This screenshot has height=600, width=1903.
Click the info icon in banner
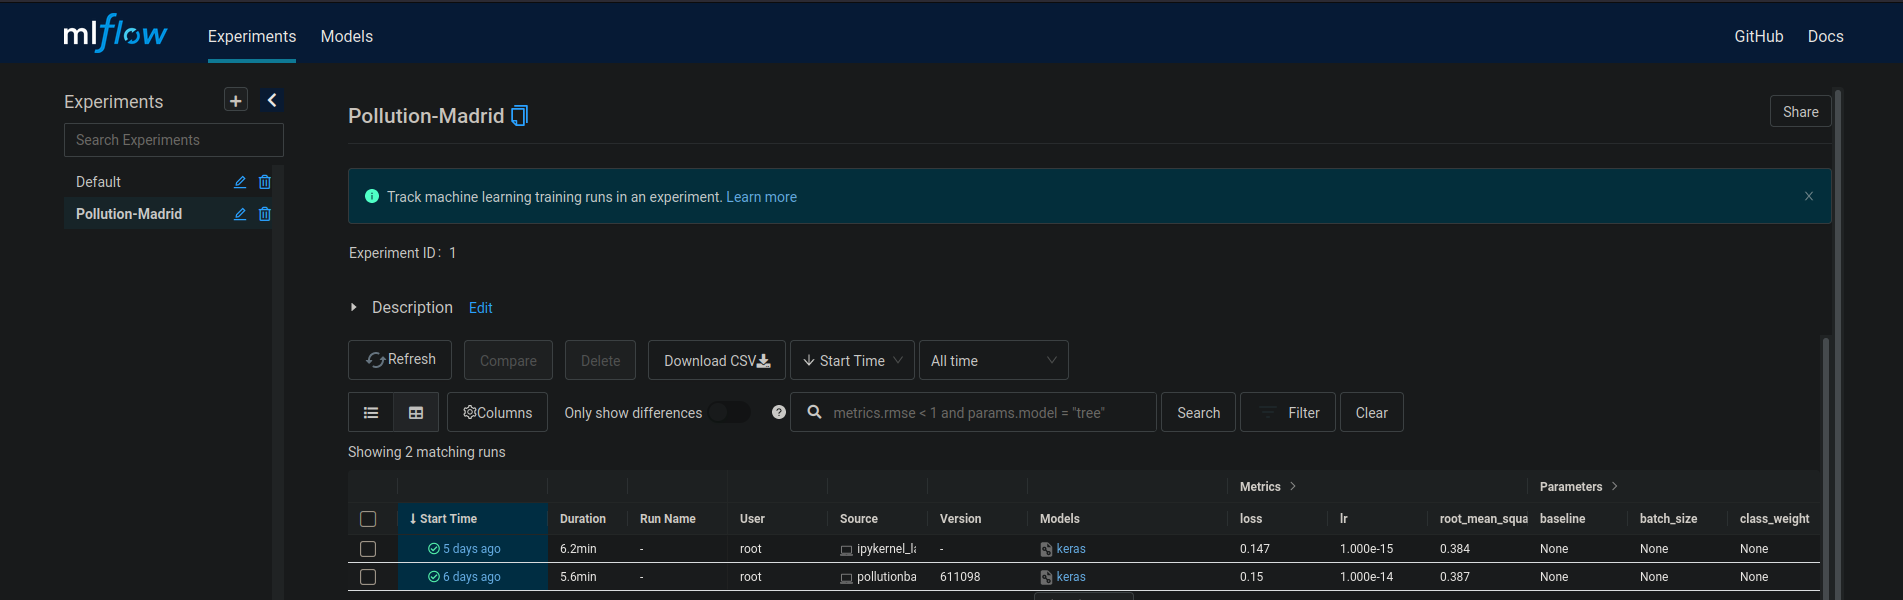pyautogui.click(x=372, y=196)
